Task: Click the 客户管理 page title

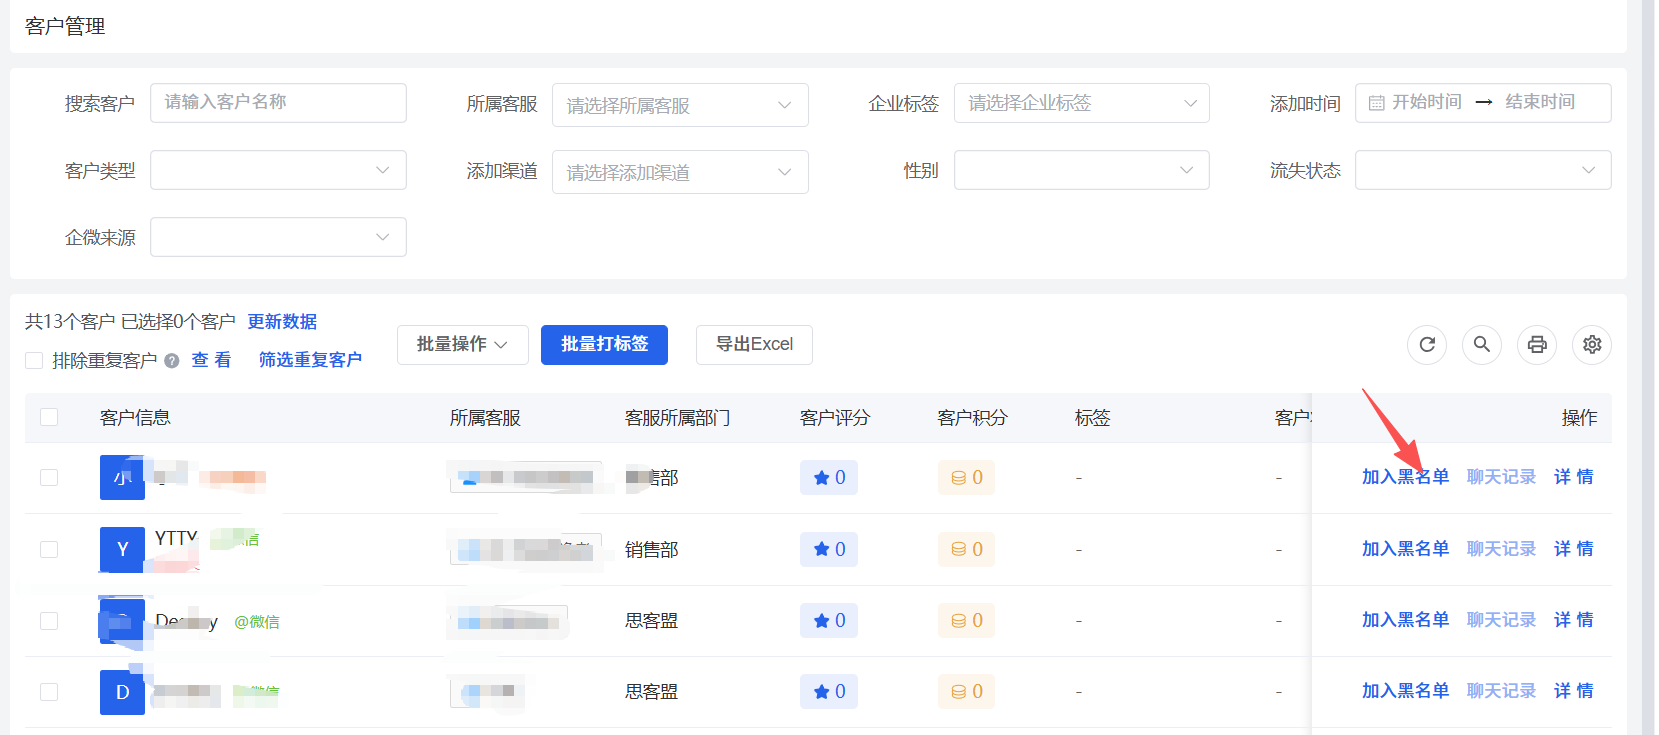Action: (x=65, y=27)
